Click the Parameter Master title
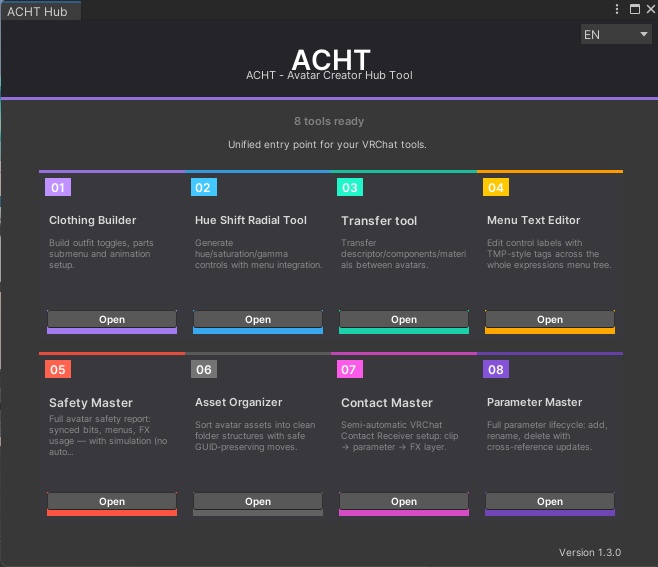 pos(534,402)
